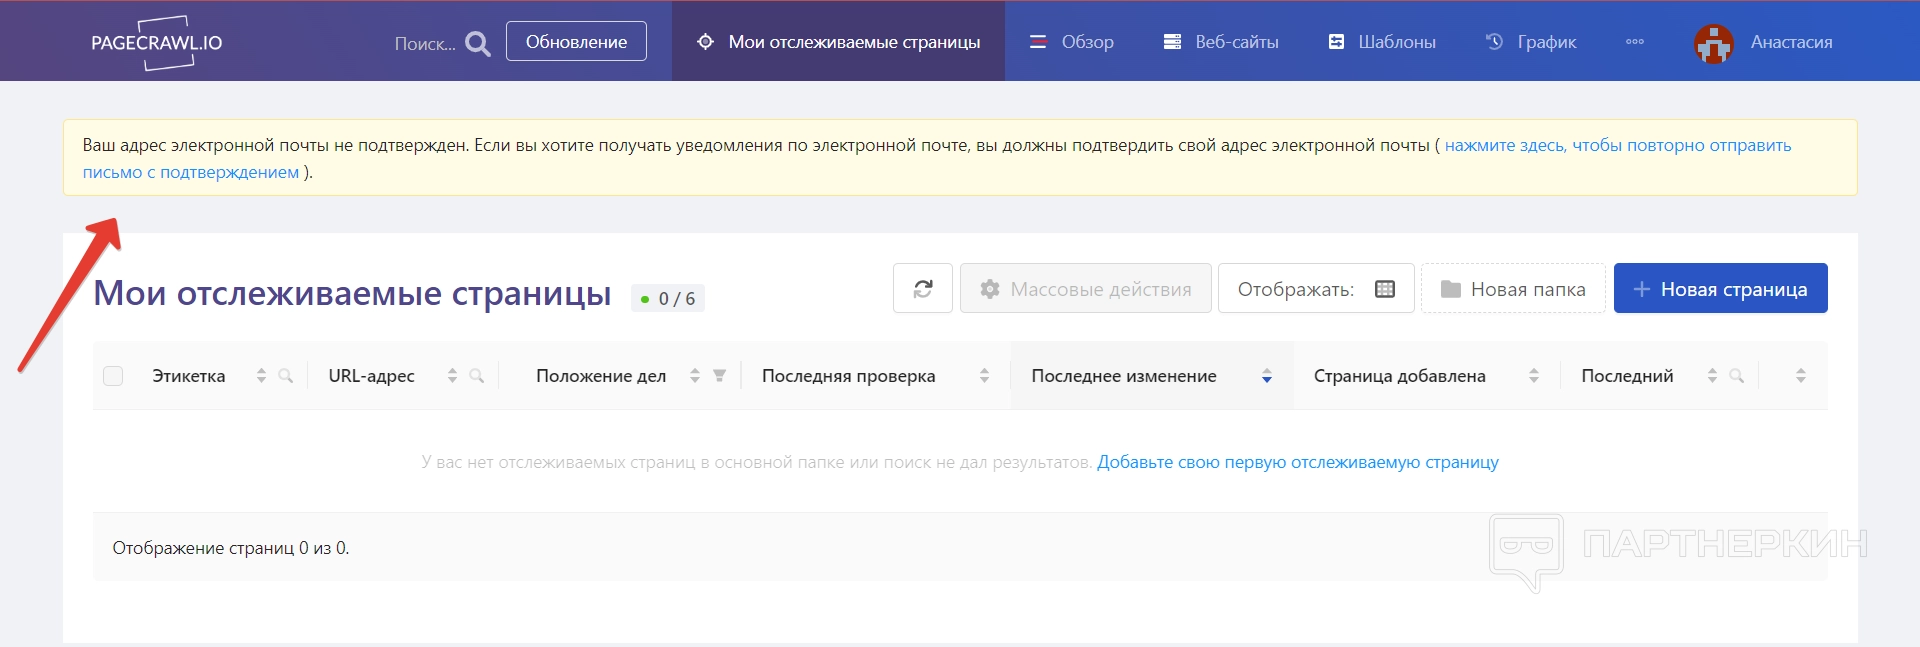
Task: Sort by Этикетка column arrows
Action: (x=261, y=376)
